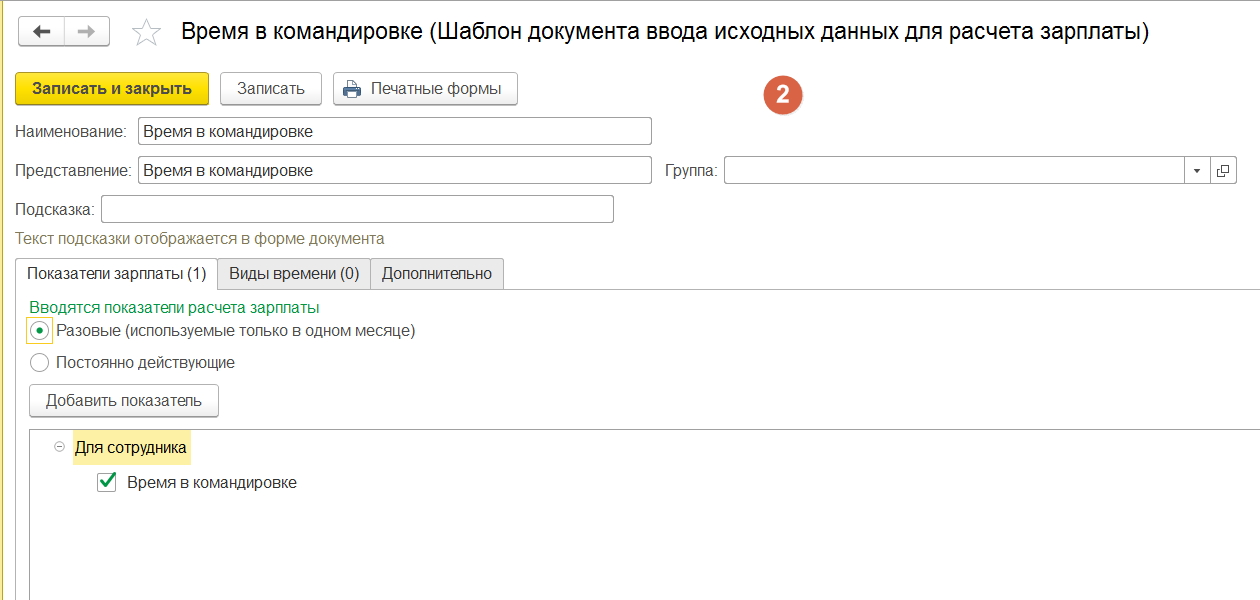Open Печатные формы printer button
Viewport: 1260px width, 600px height.
(424, 88)
